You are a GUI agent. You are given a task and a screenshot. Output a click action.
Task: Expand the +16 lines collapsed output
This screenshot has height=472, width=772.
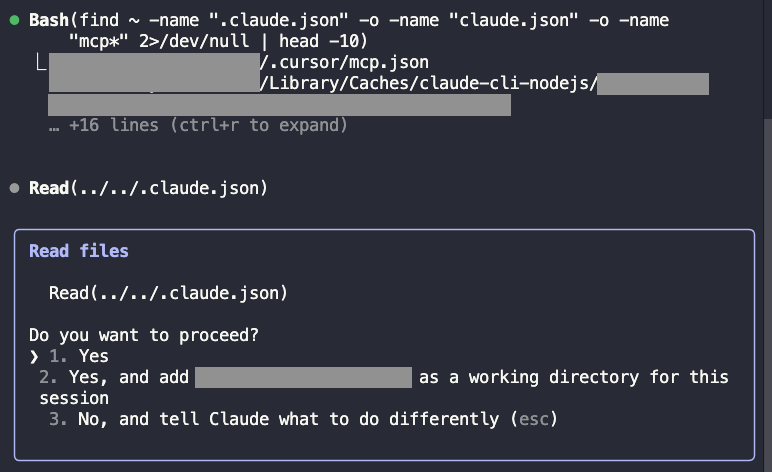(198, 125)
